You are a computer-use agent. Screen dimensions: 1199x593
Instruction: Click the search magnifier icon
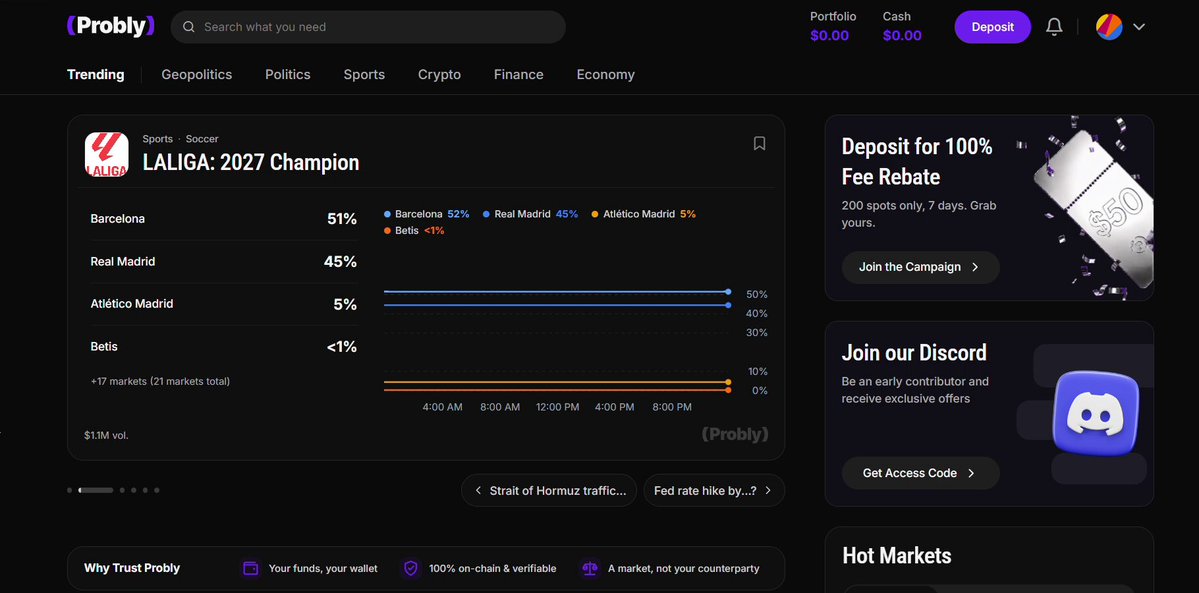point(189,27)
